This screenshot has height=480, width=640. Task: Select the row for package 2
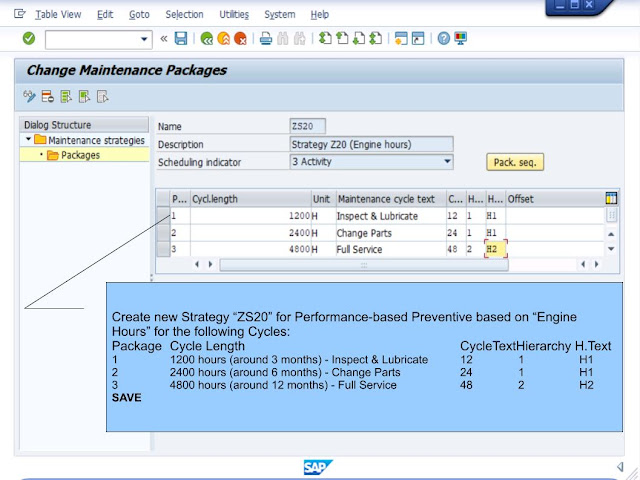click(163, 233)
